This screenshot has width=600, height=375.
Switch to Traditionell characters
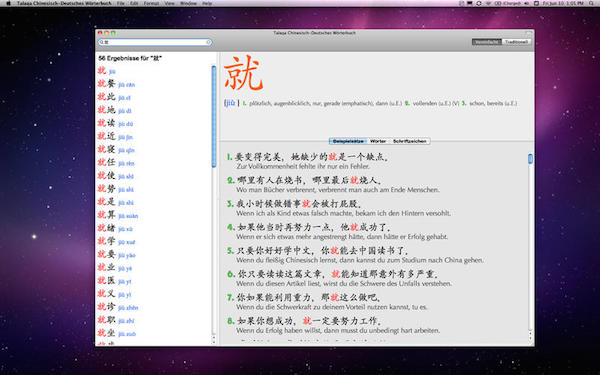[x=516, y=42]
